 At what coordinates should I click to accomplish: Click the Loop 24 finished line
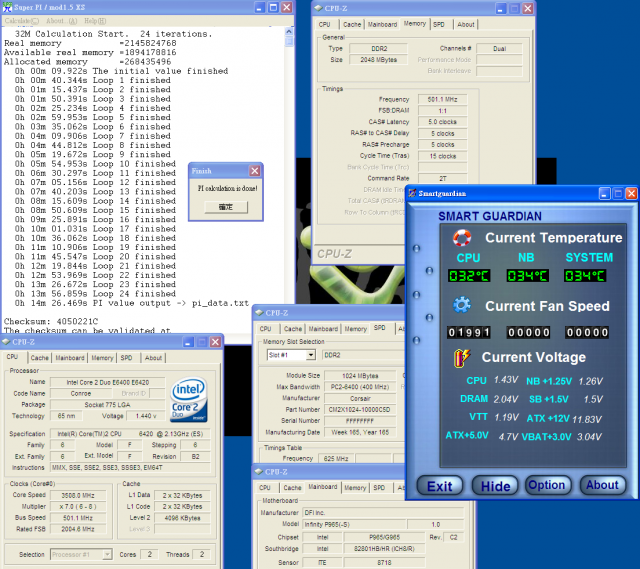click(96, 293)
